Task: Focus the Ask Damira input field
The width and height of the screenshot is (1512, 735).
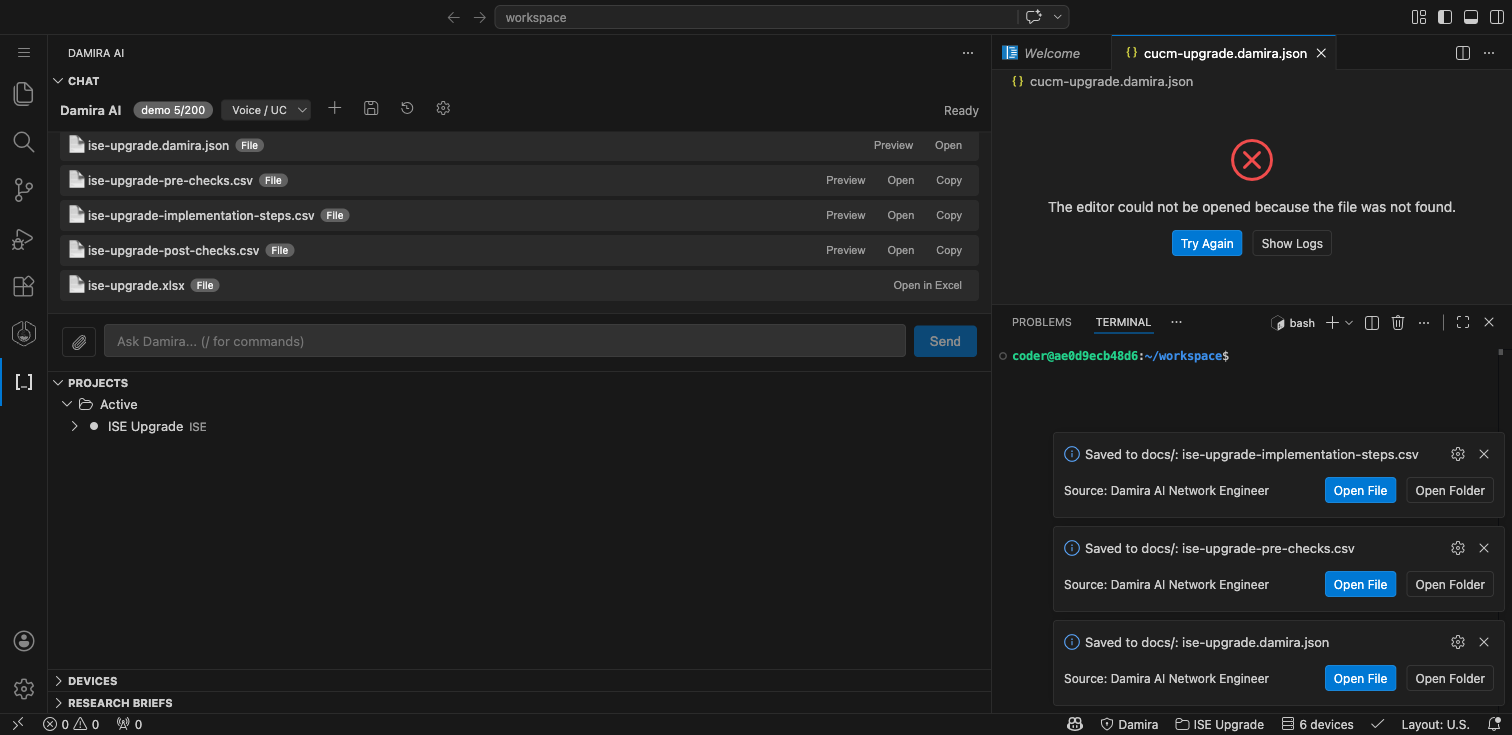Action: [505, 341]
